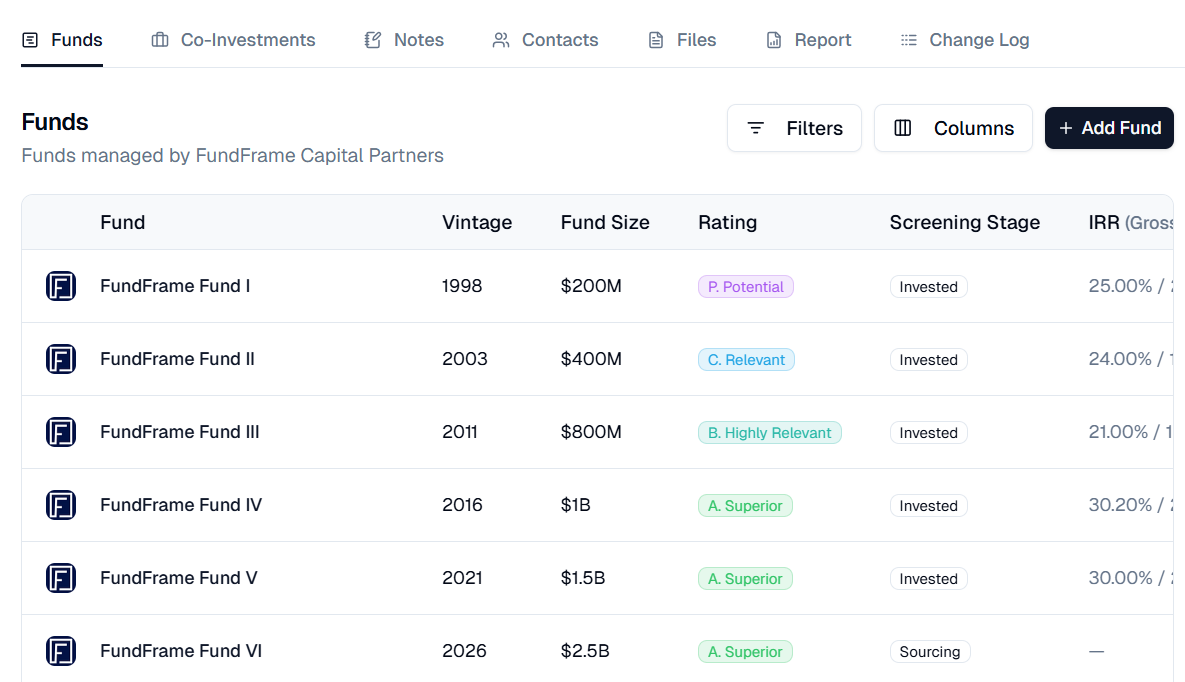Click the FundFrame Fund III logo icon
The height and width of the screenshot is (682, 1185).
point(61,432)
